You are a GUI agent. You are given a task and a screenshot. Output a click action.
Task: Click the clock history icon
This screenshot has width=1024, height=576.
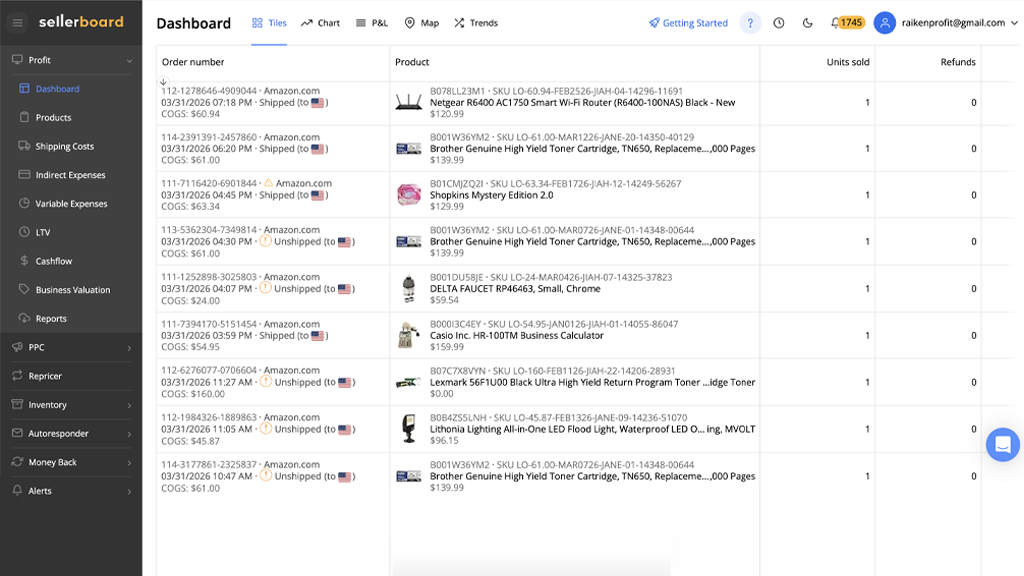click(x=779, y=23)
